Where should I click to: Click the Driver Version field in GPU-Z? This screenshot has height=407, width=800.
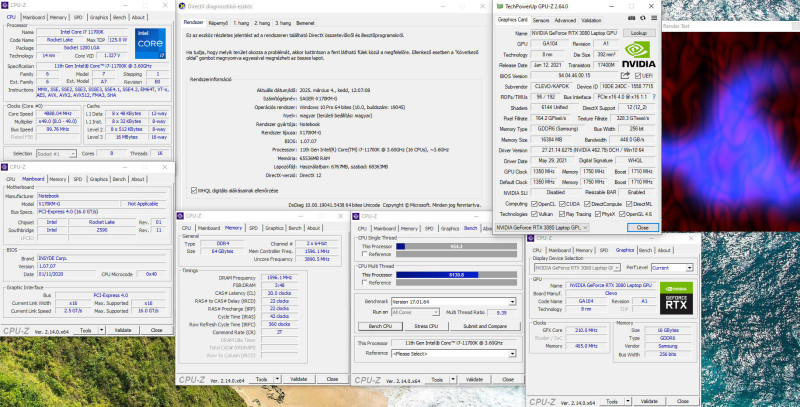coord(592,150)
